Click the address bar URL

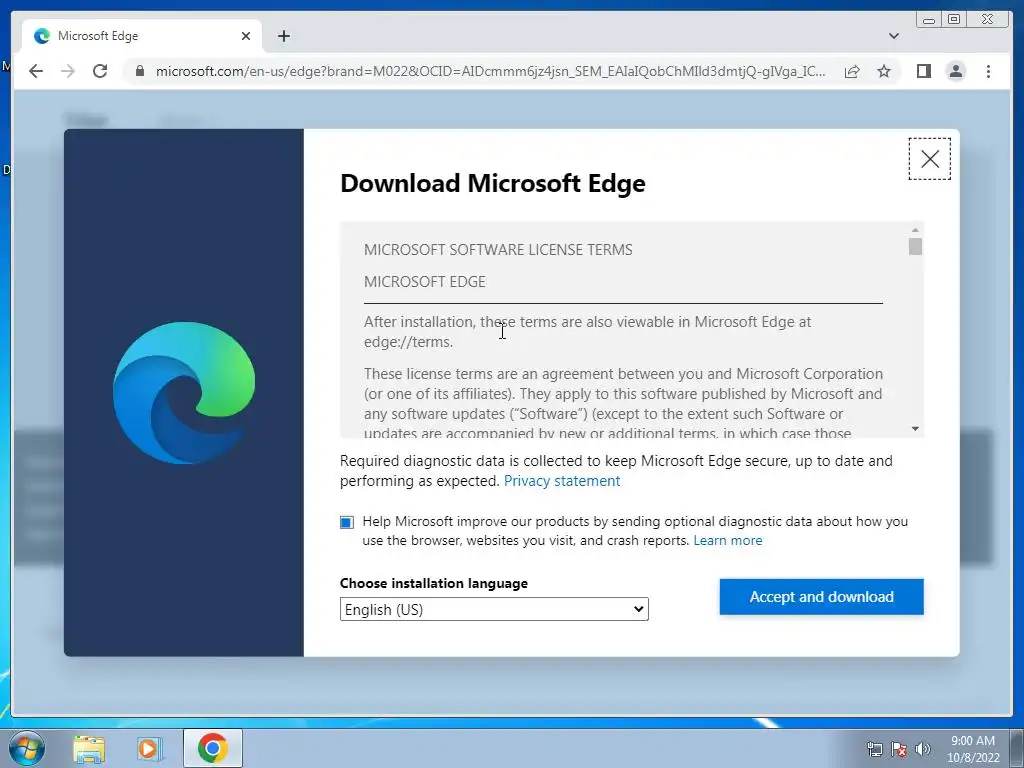click(x=490, y=71)
